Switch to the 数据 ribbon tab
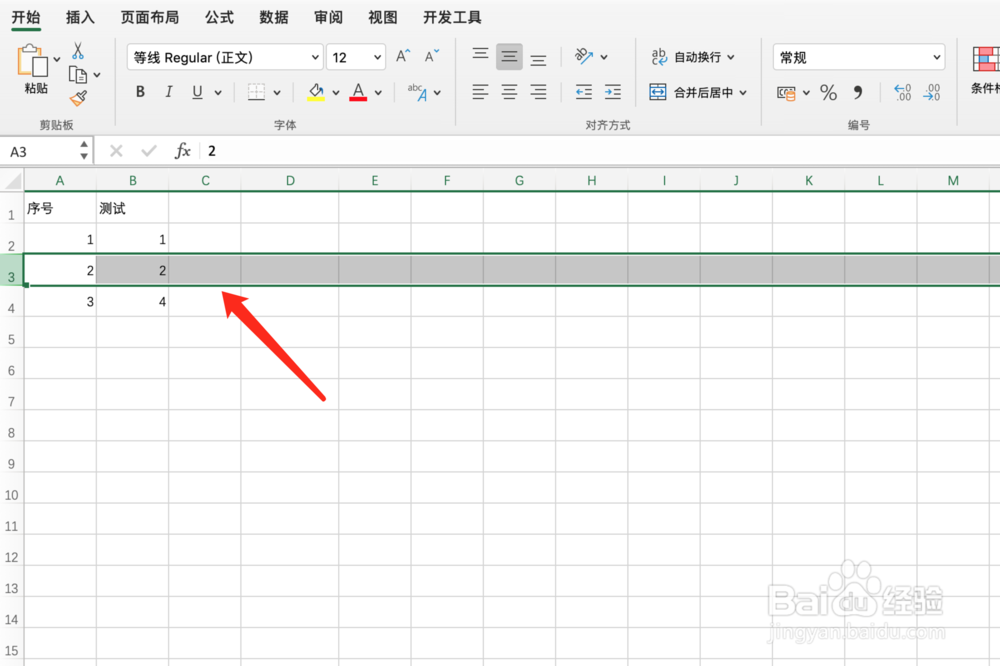This screenshot has width=1000, height=666. click(x=272, y=17)
